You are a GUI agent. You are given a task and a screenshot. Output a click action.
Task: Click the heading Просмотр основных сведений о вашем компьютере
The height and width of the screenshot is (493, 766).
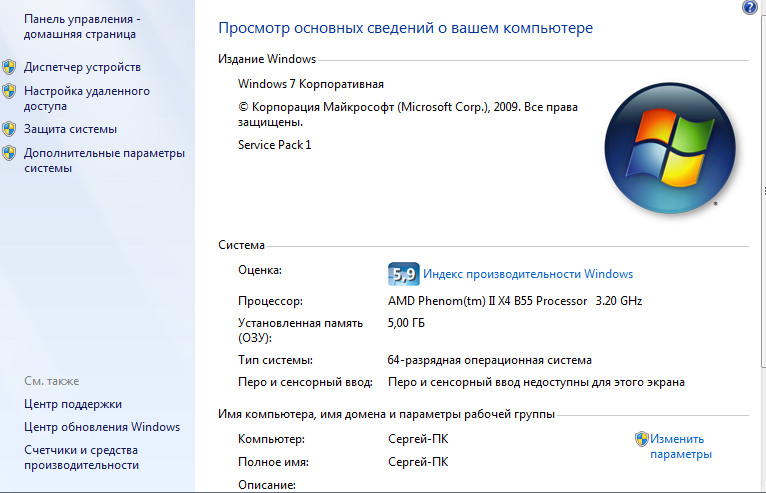click(405, 28)
